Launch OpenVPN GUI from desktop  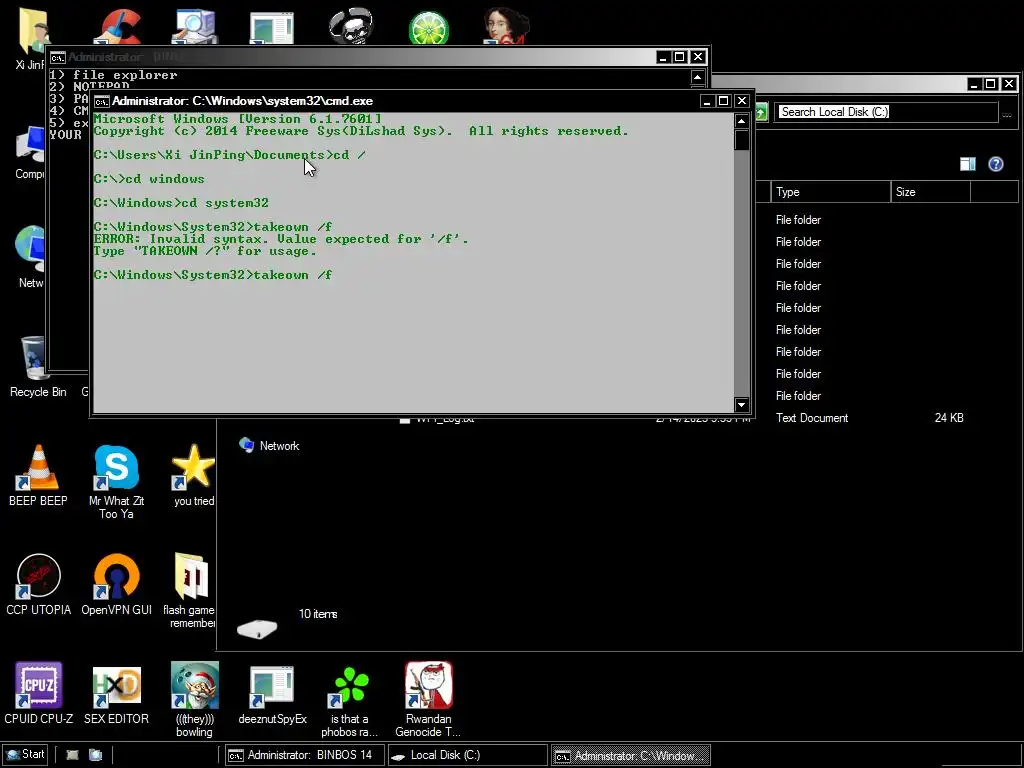116,584
